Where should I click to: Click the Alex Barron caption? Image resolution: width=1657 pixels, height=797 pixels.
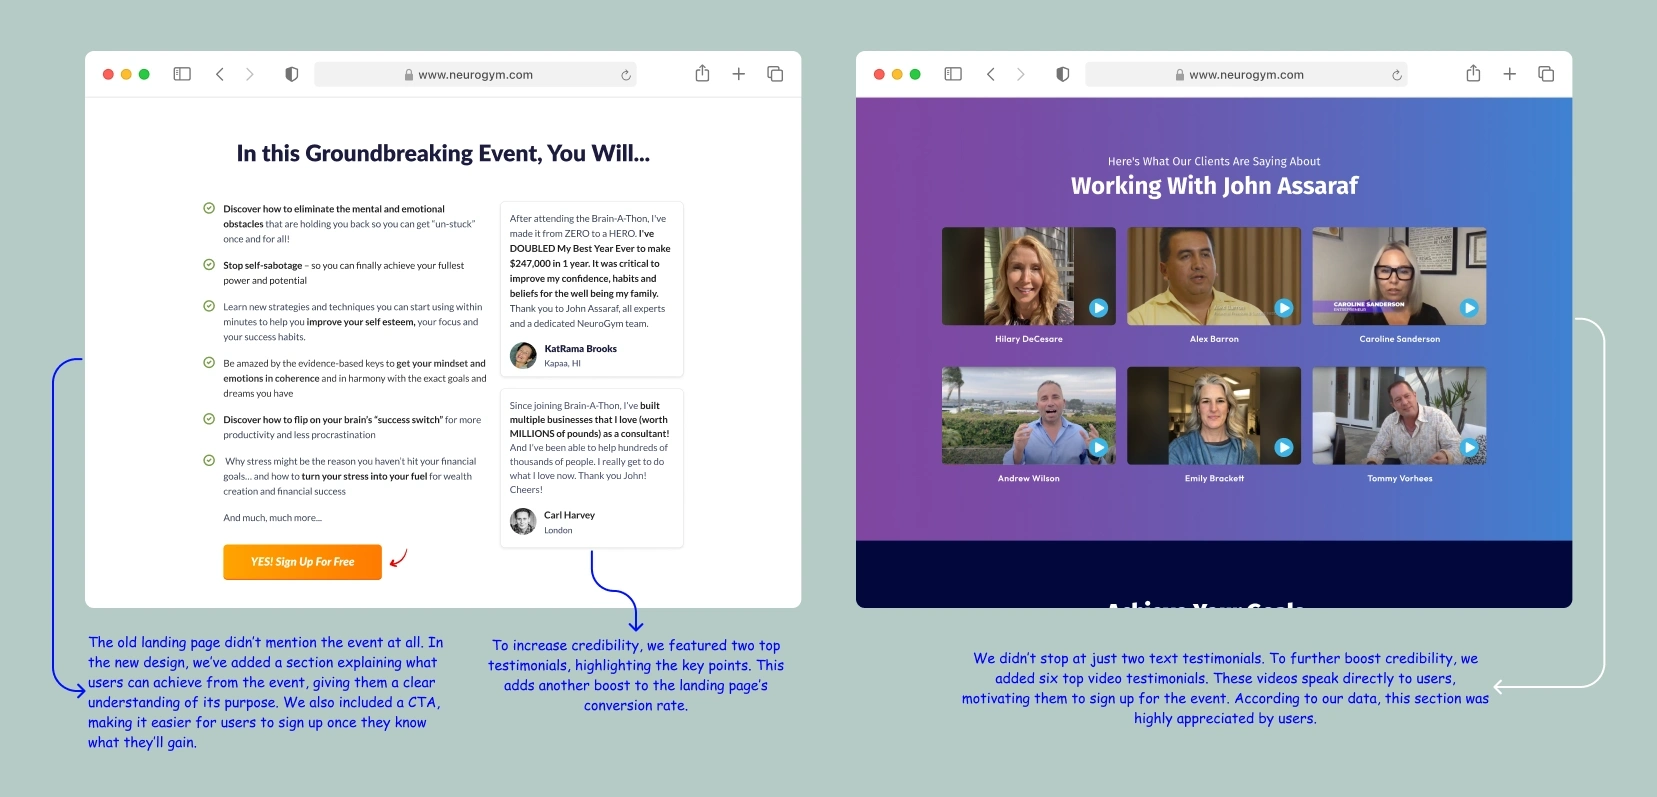pos(1214,339)
